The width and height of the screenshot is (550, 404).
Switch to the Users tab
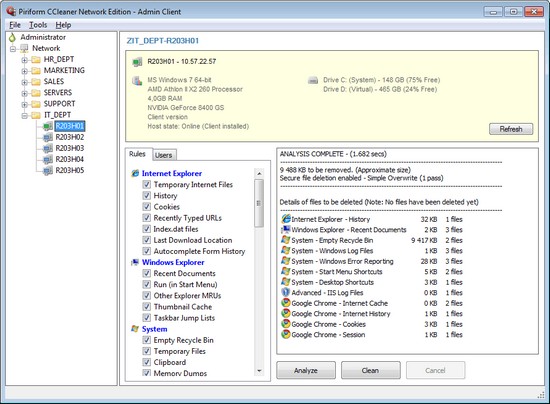(164, 155)
